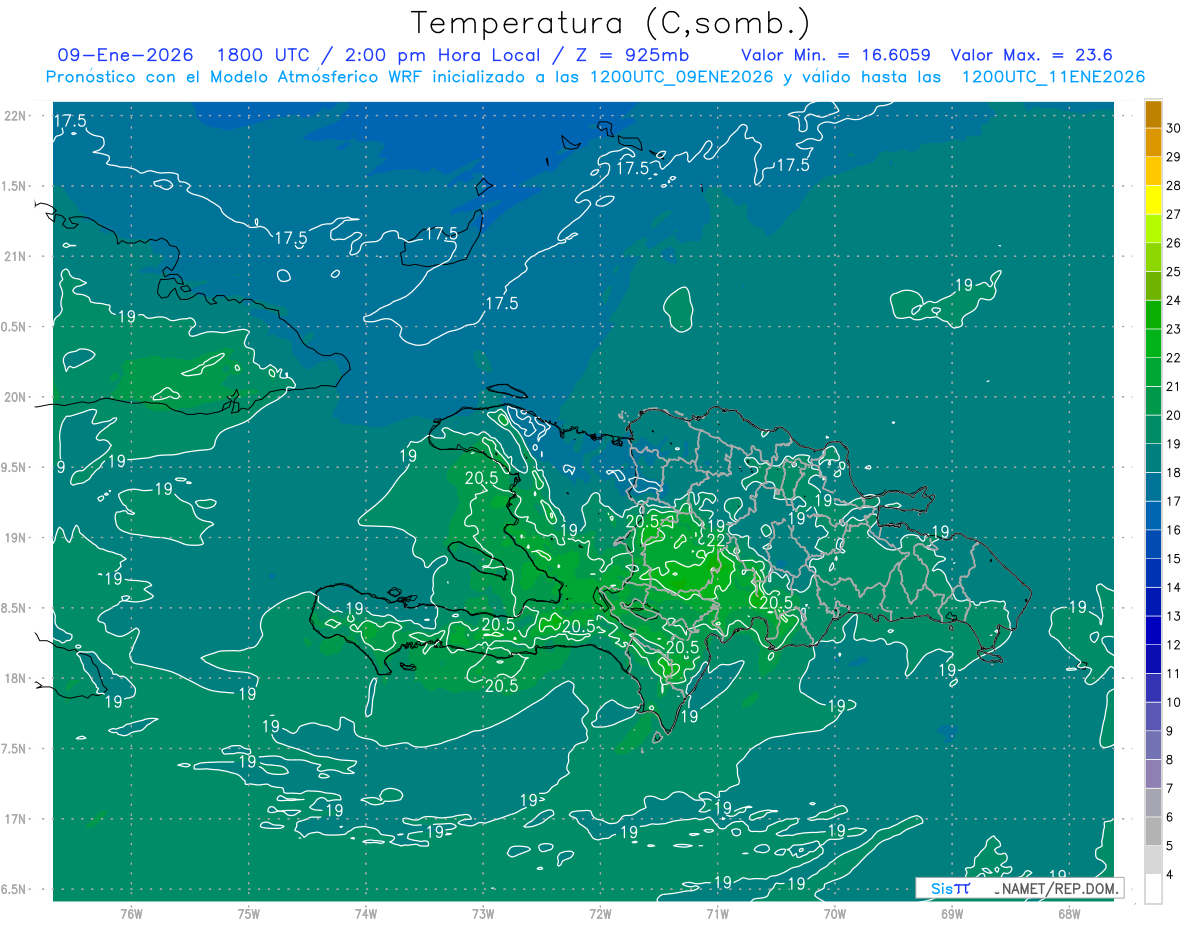
Task: Click the '69W' longitude axis label
Action: pyautogui.click(x=952, y=914)
